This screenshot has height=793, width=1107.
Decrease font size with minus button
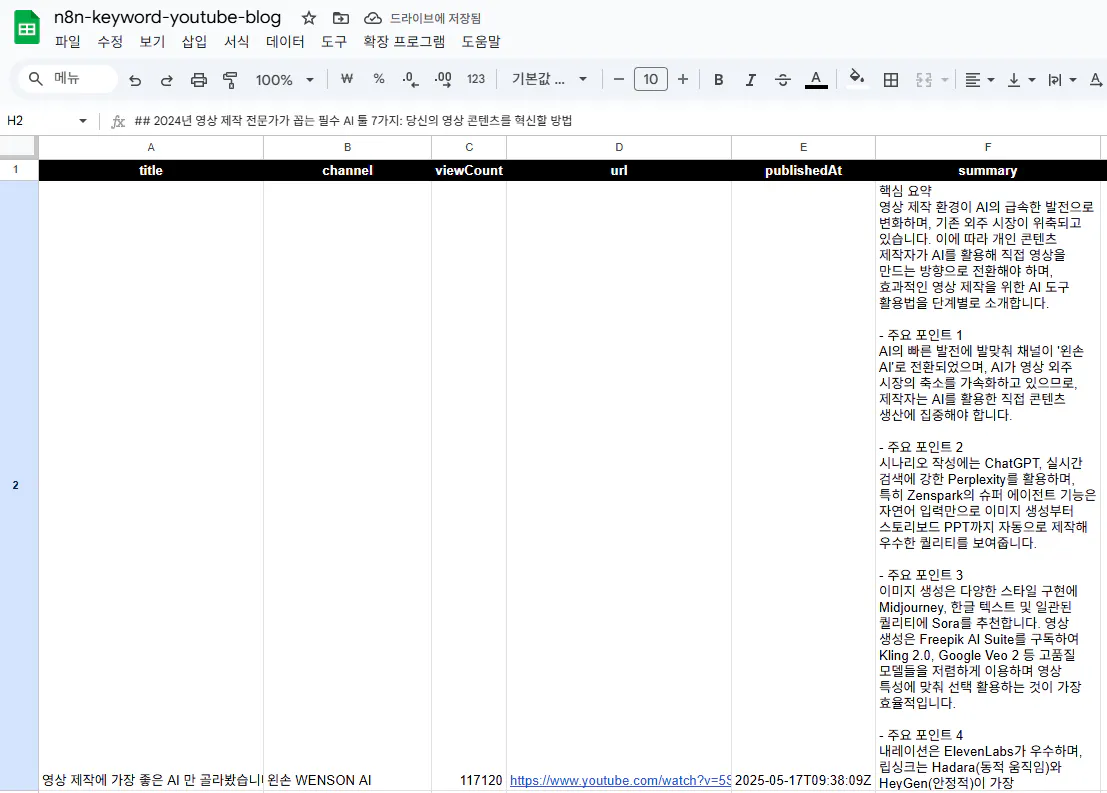pos(618,79)
